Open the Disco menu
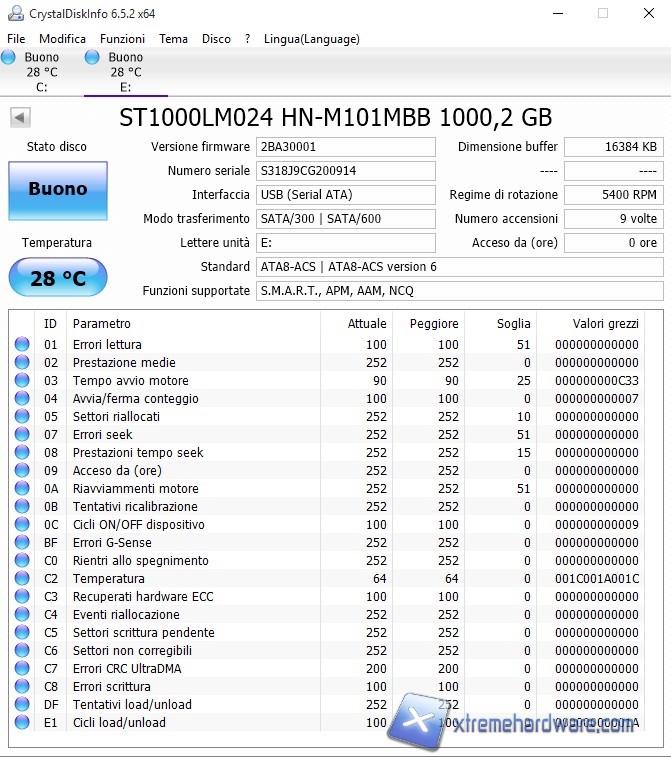 216,39
